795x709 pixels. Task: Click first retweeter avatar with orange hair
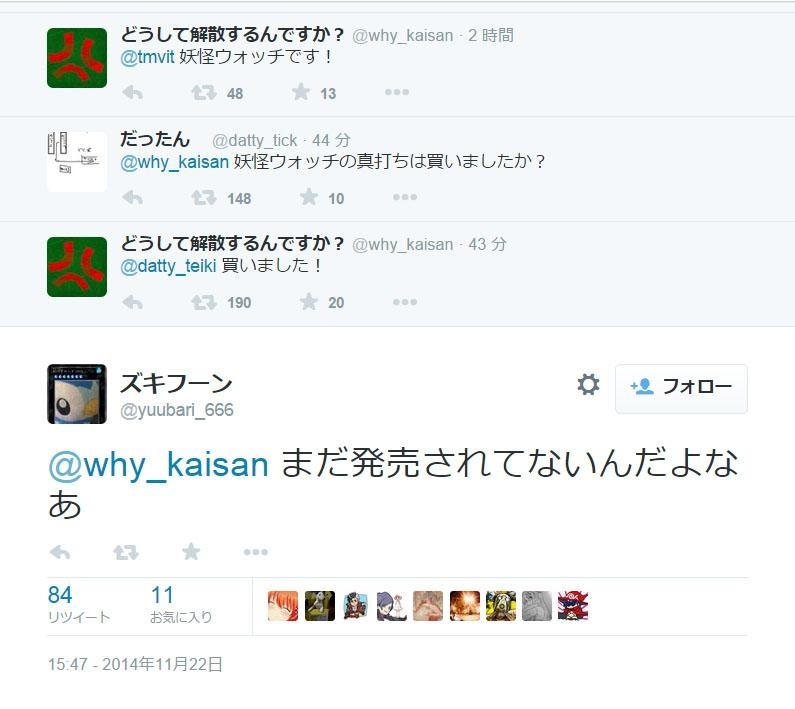coord(282,606)
